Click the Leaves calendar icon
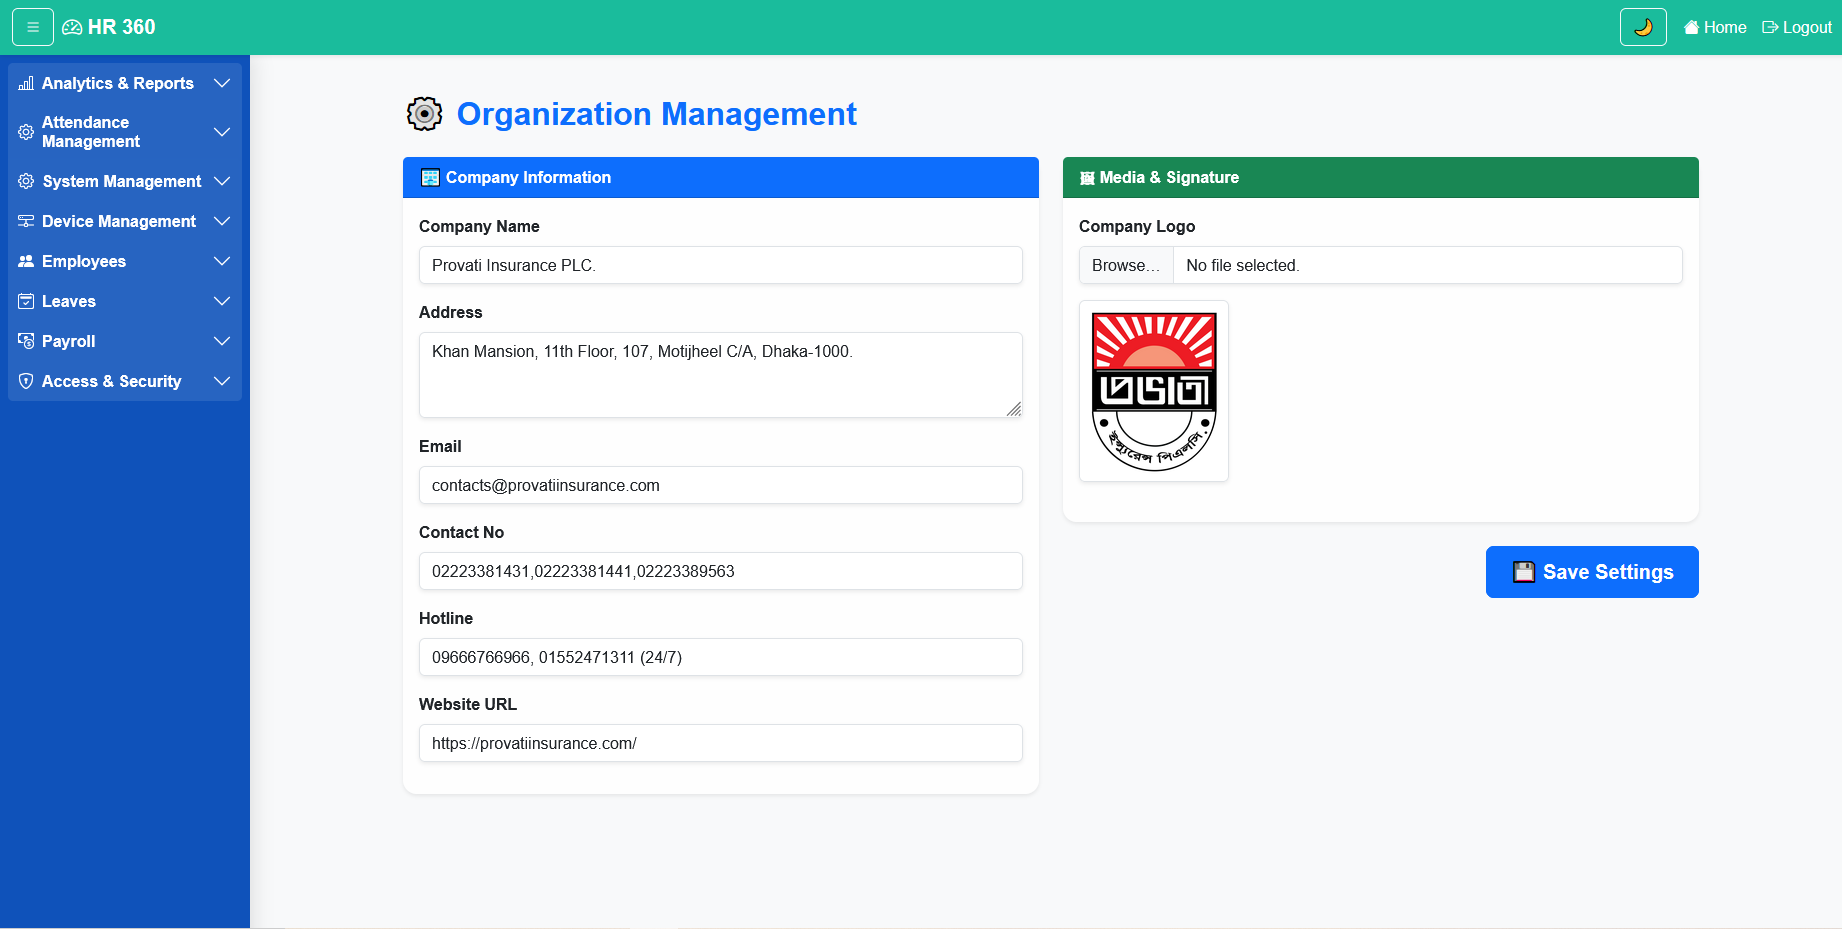1842x929 pixels. (x=26, y=301)
